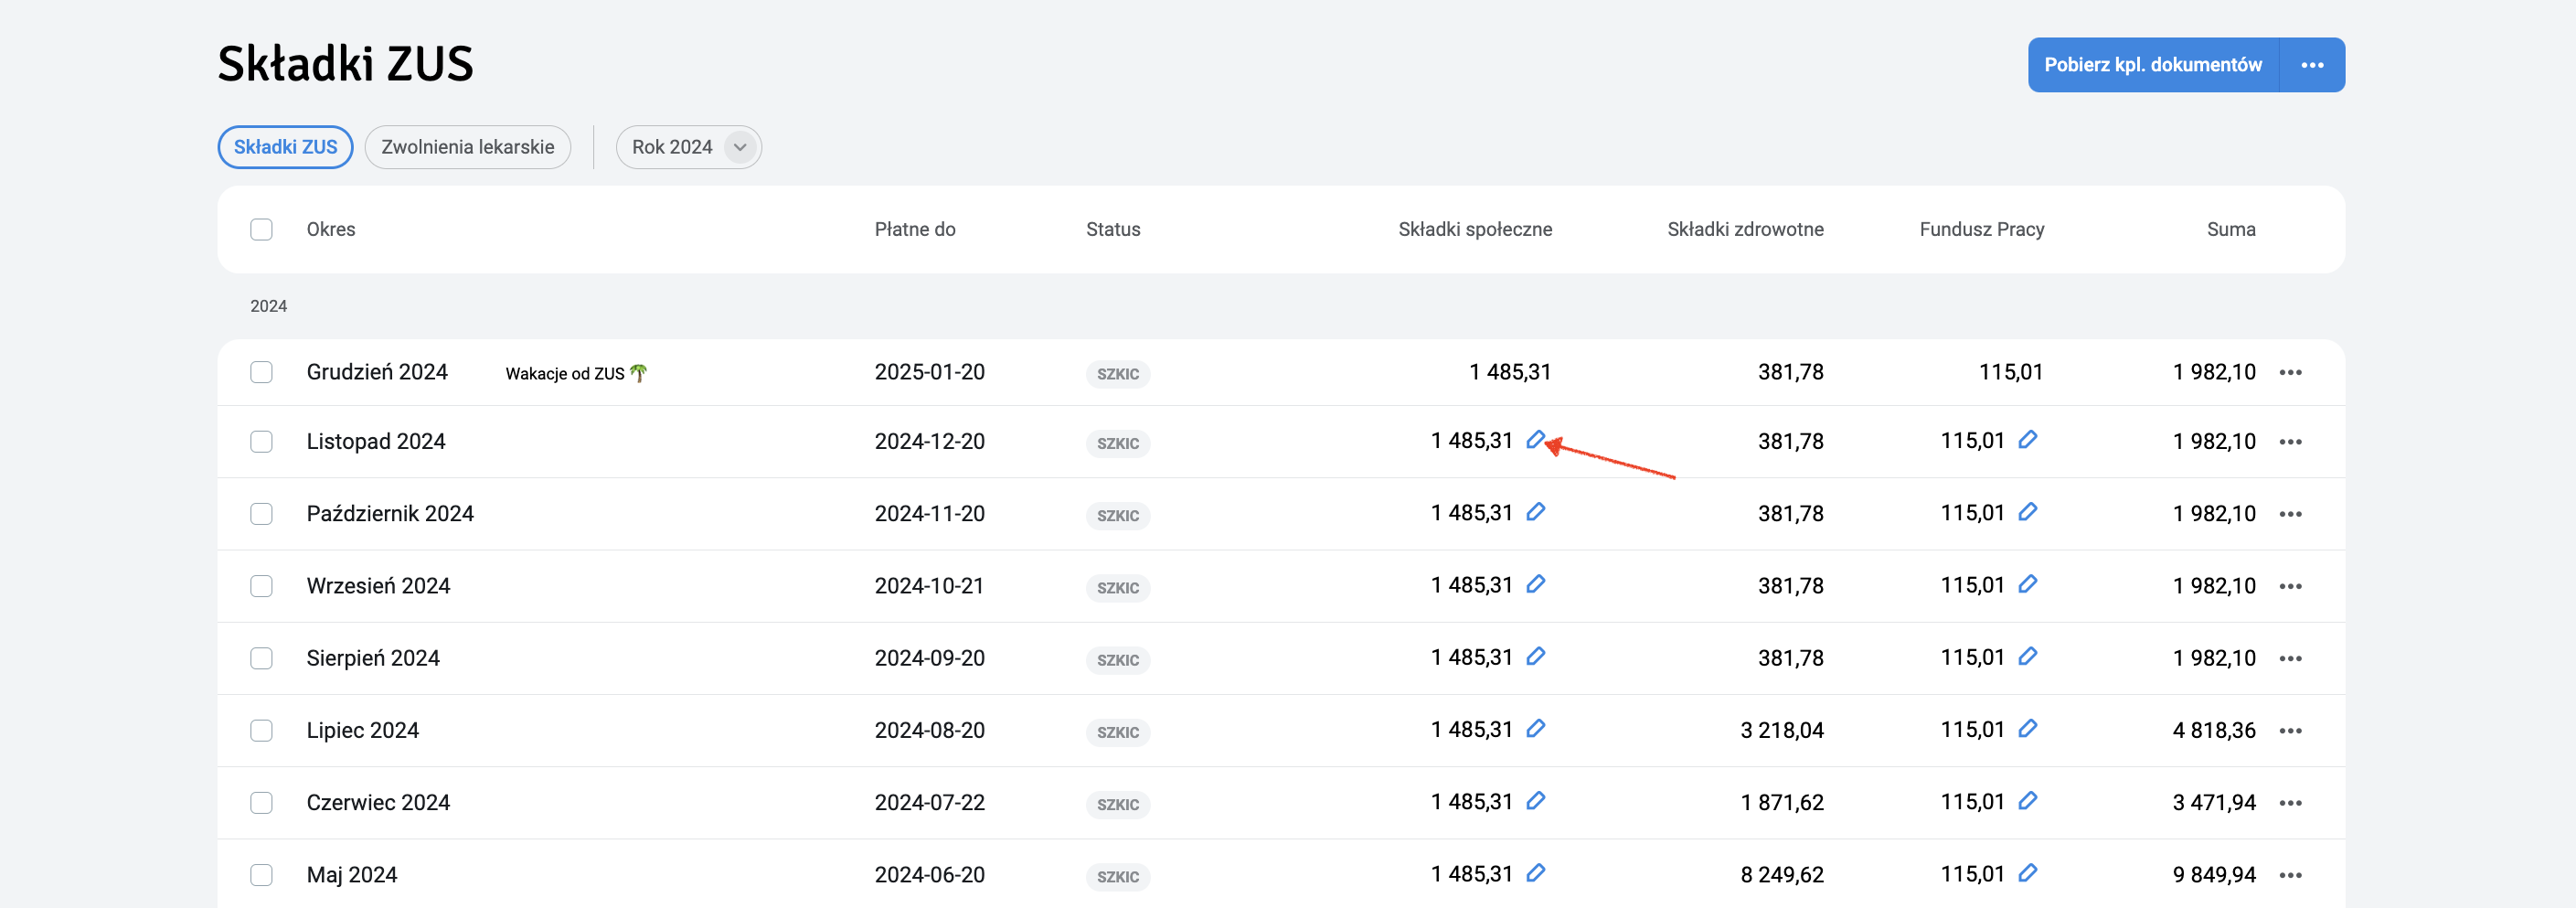Edit Fundusz Pracy for Lipiec 2024

[2027, 729]
